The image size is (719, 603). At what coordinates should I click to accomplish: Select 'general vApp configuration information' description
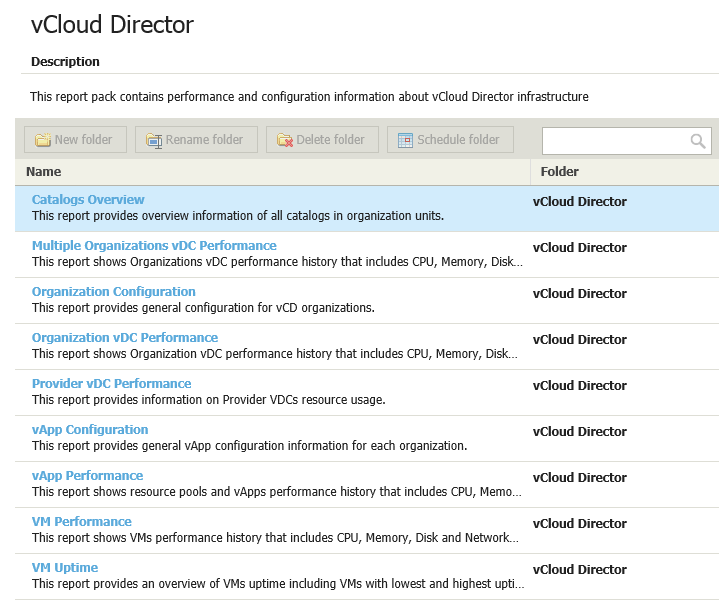[x=249, y=446]
